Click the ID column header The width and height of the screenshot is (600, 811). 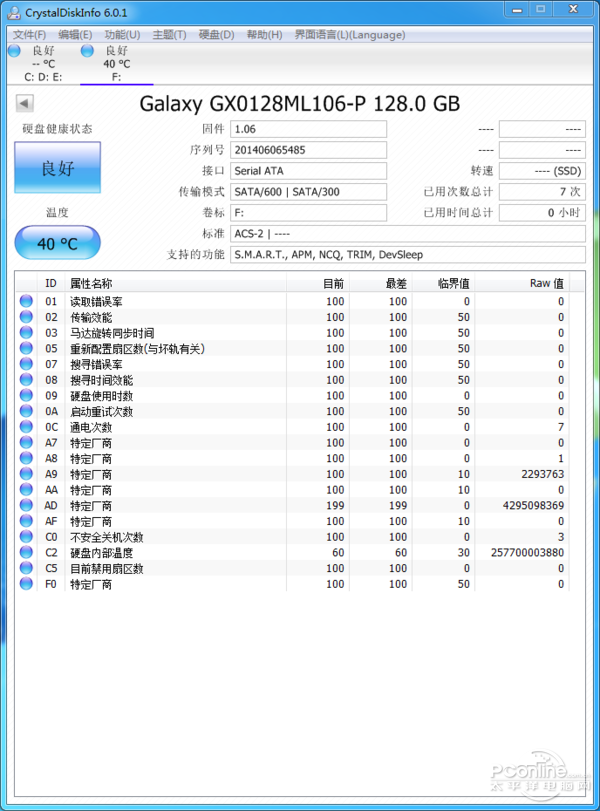pyautogui.click(x=51, y=283)
